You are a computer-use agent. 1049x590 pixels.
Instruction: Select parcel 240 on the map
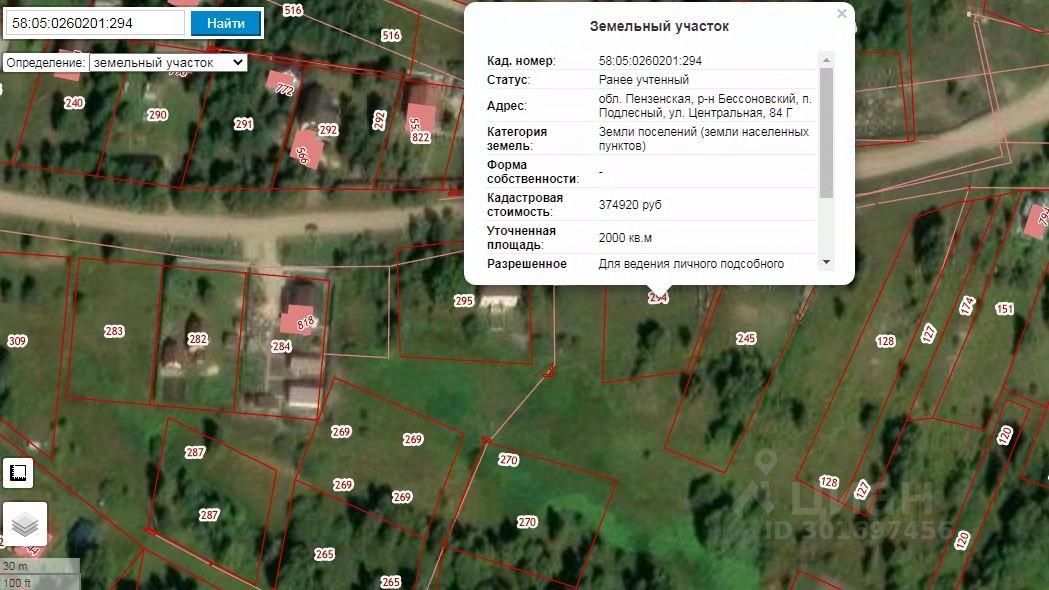(74, 103)
